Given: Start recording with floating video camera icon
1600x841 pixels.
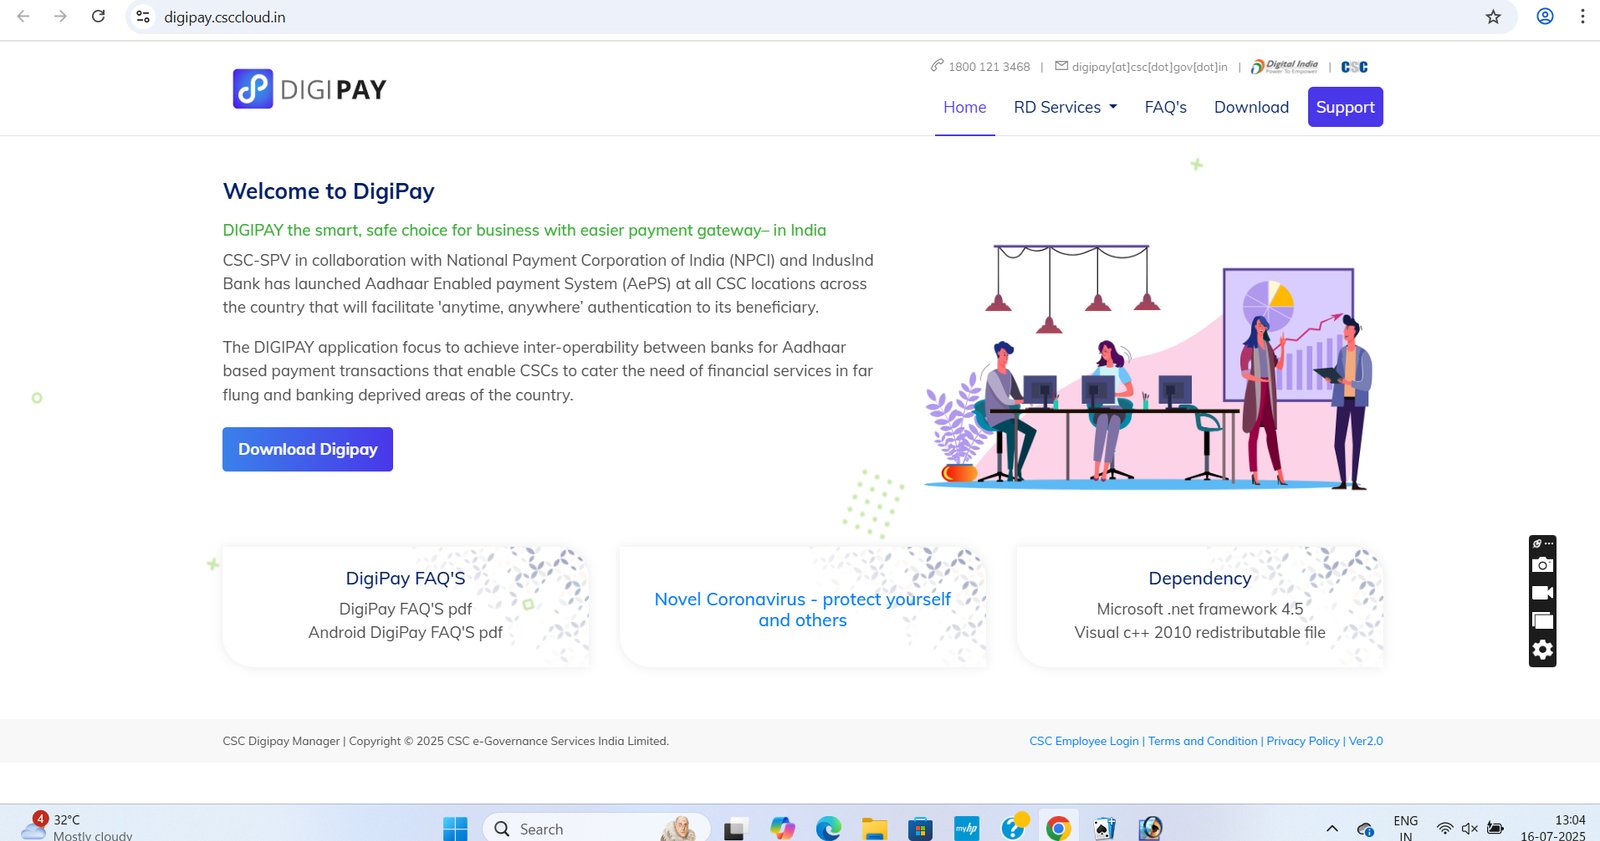Looking at the screenshot, I should pyautogui.click(x=1543, y=592).
